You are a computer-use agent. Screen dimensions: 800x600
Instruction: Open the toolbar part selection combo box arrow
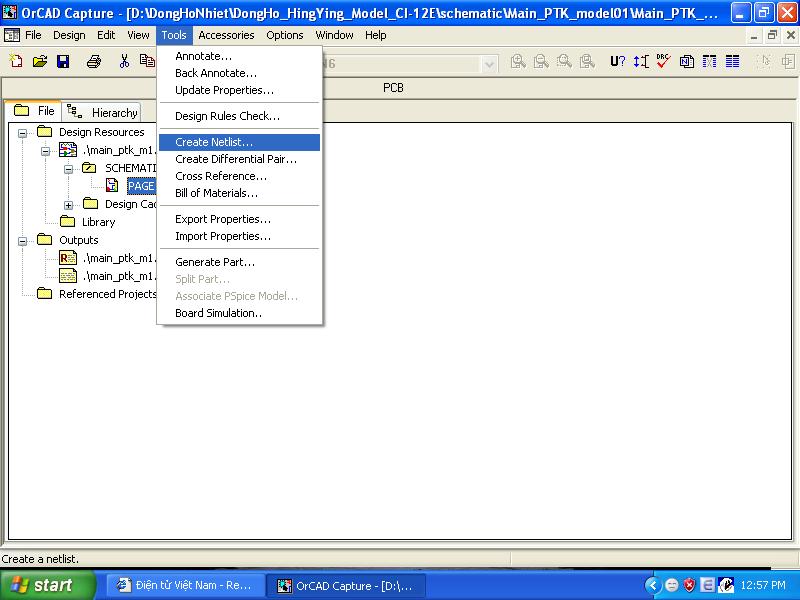489,64
